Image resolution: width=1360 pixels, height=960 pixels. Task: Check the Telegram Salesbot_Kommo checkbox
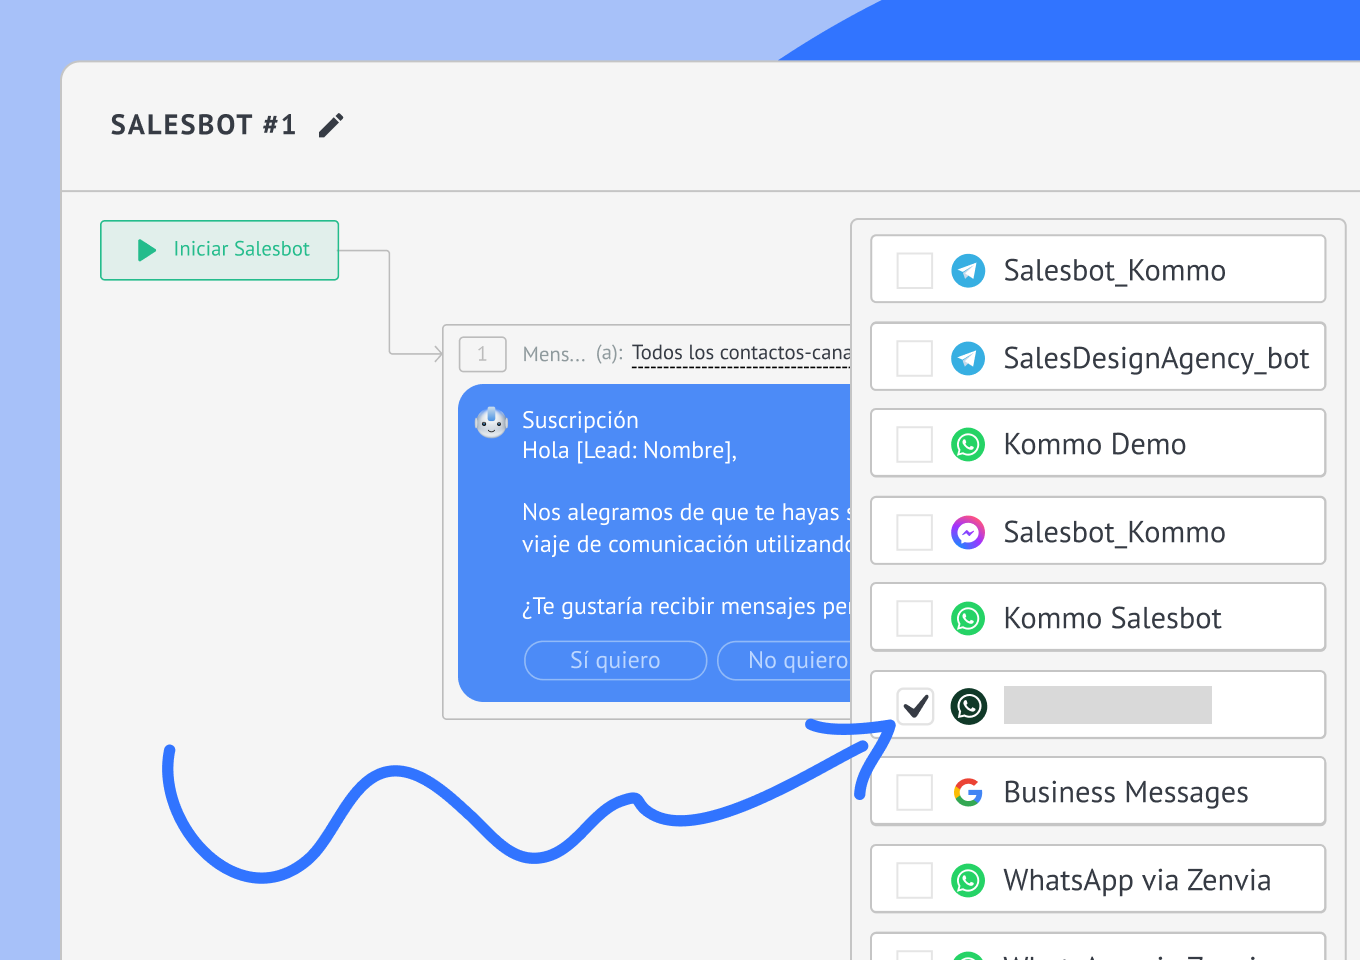pos(915,271)
